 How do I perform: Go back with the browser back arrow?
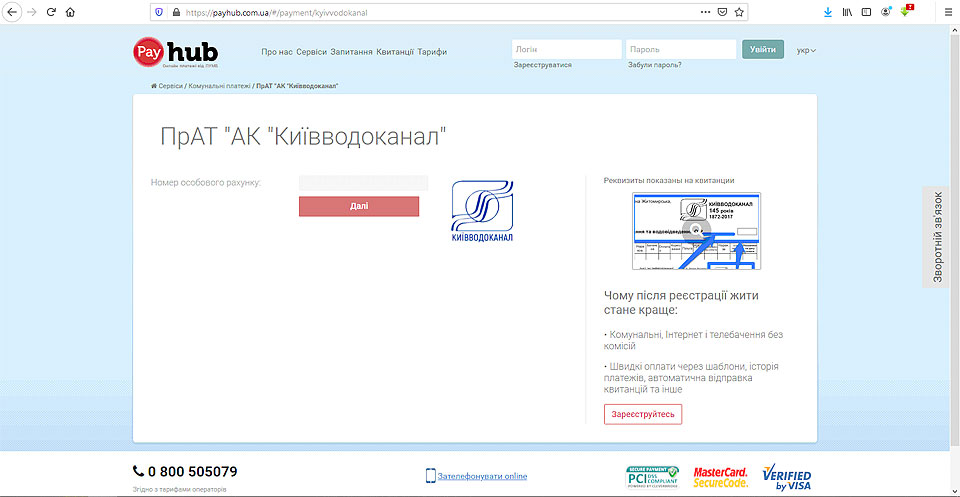(12, 12)
